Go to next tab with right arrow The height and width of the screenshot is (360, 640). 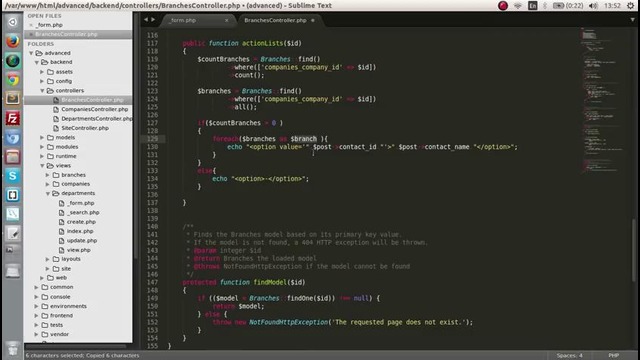tap(153, 19)
